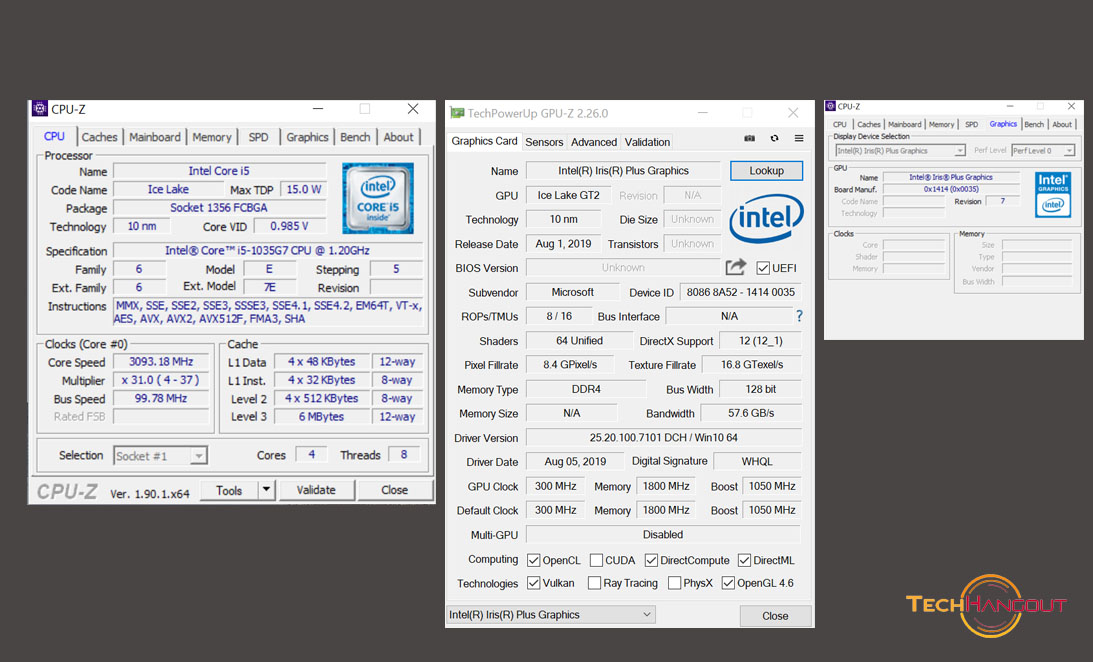Switch to the Validation tab in GPU-Z
The height and width of the screenshot is (662, 1093).
pyautogui.click(x=648, y=142)
